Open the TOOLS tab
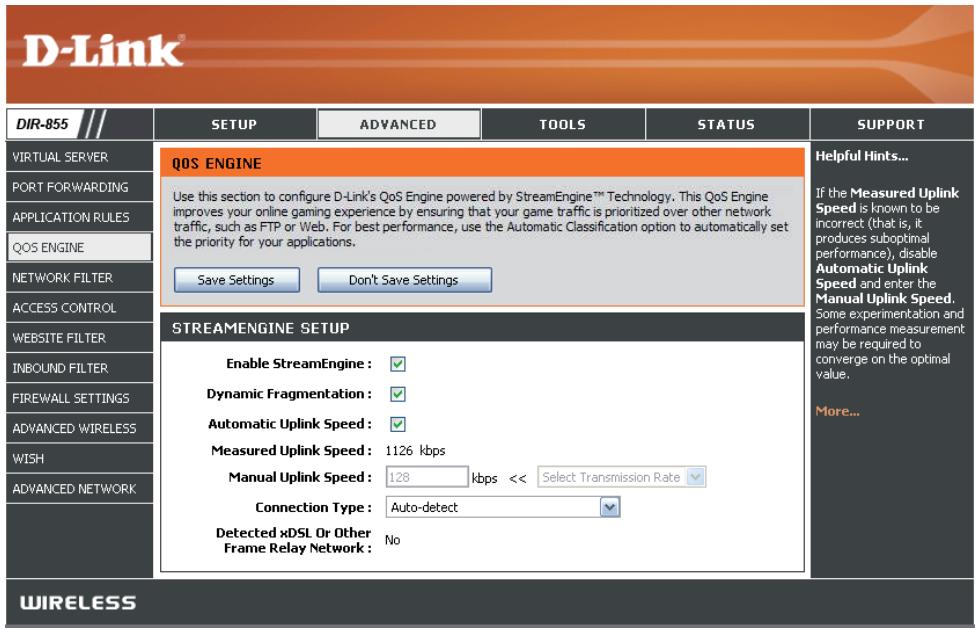 click(x=563, y=124)
